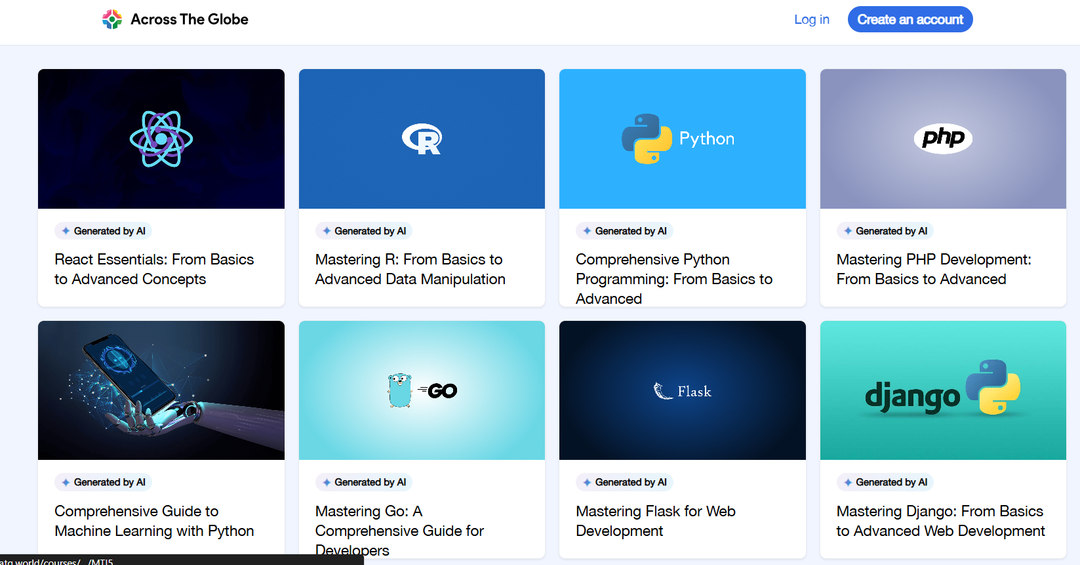Click the Python snake logo icon
The width and height of the screenshot is (1080, 565).
(647, 138)
